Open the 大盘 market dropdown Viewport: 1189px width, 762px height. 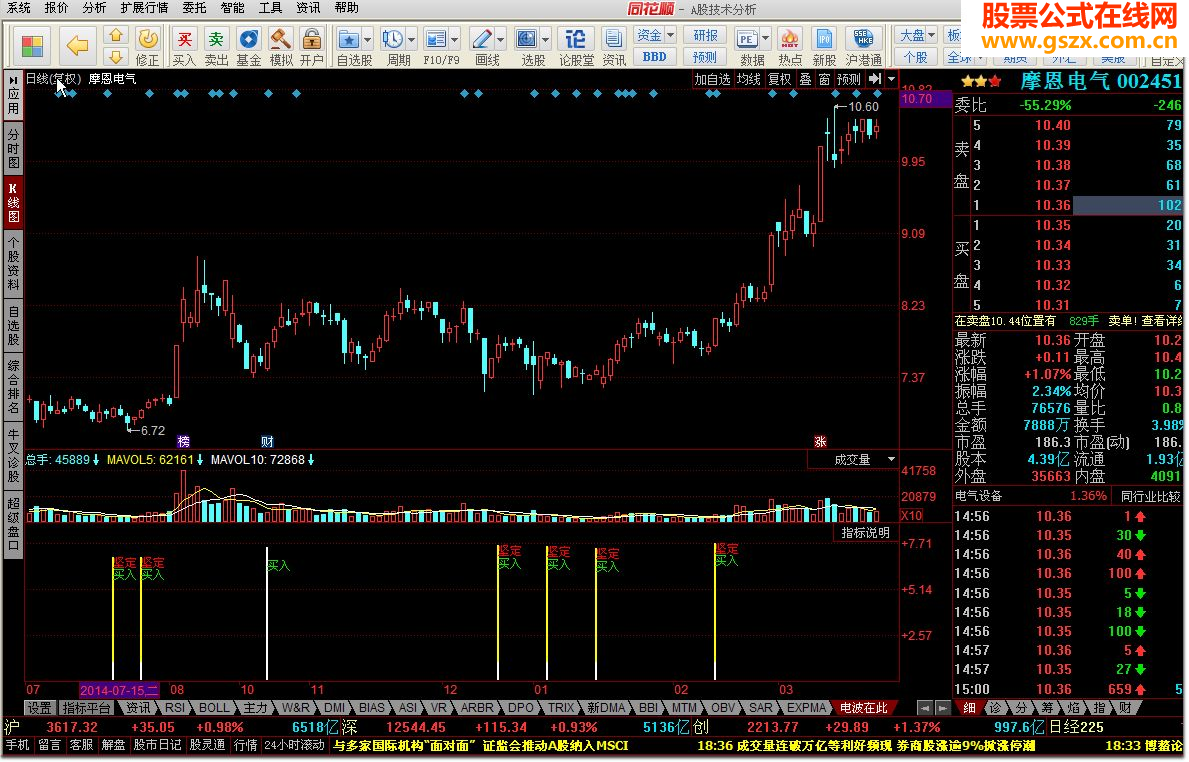coord(916,36)
